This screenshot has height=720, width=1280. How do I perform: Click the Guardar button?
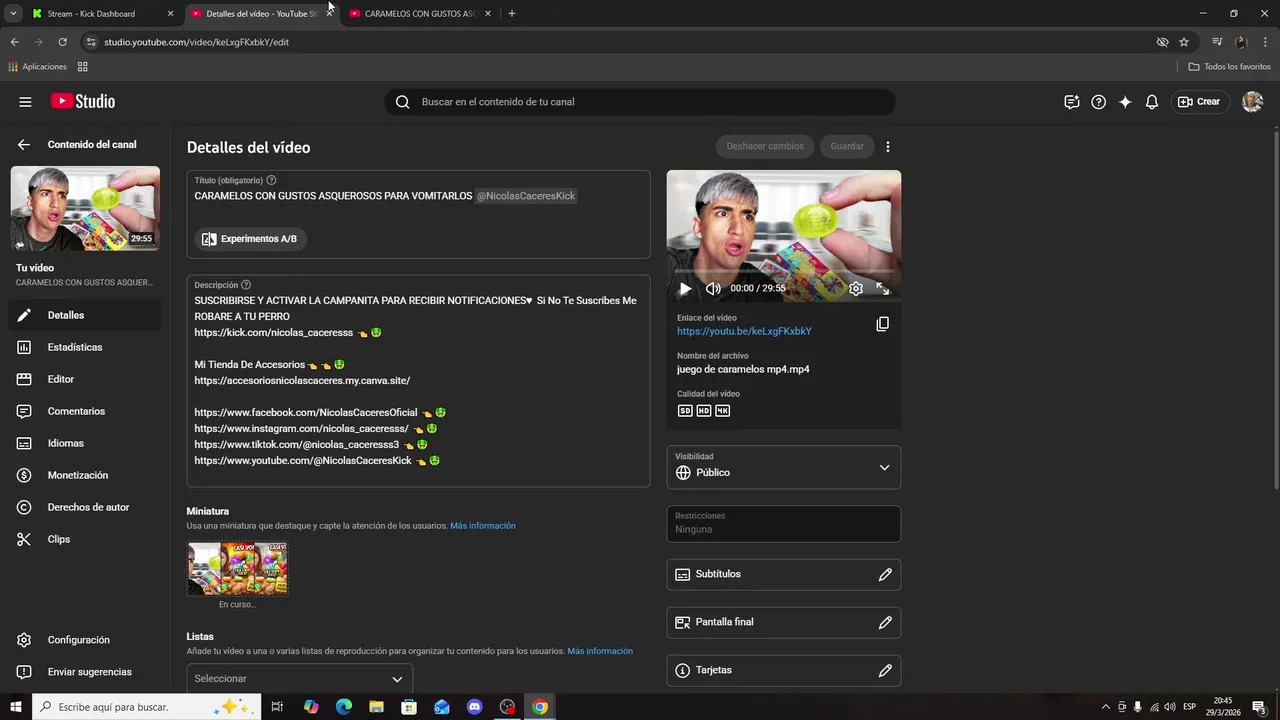tap(847, 147)
